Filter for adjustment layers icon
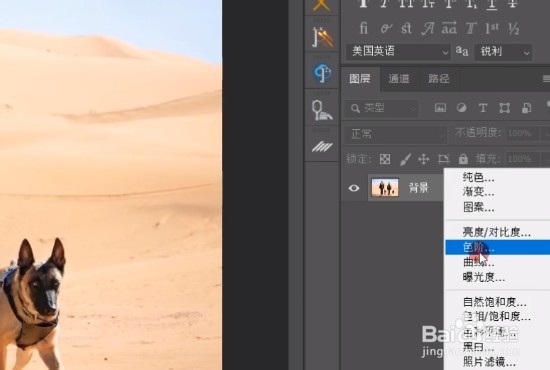 point(462,108)
